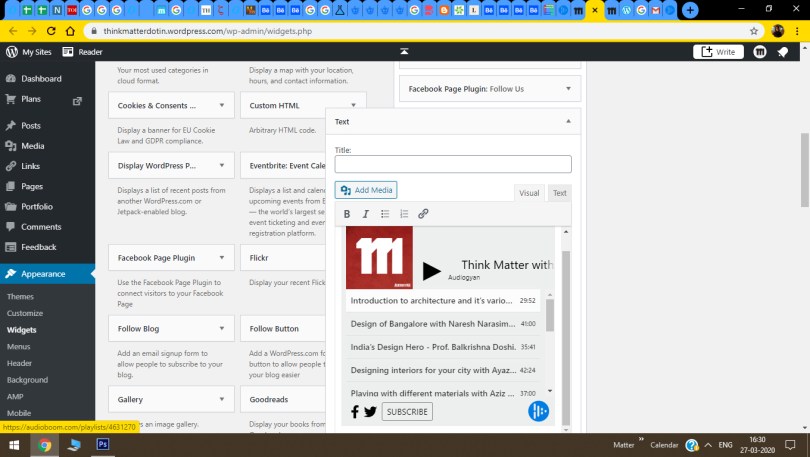Click the insert link icon
The height and width of the screenshot is (457, 810).
(423, 214)
